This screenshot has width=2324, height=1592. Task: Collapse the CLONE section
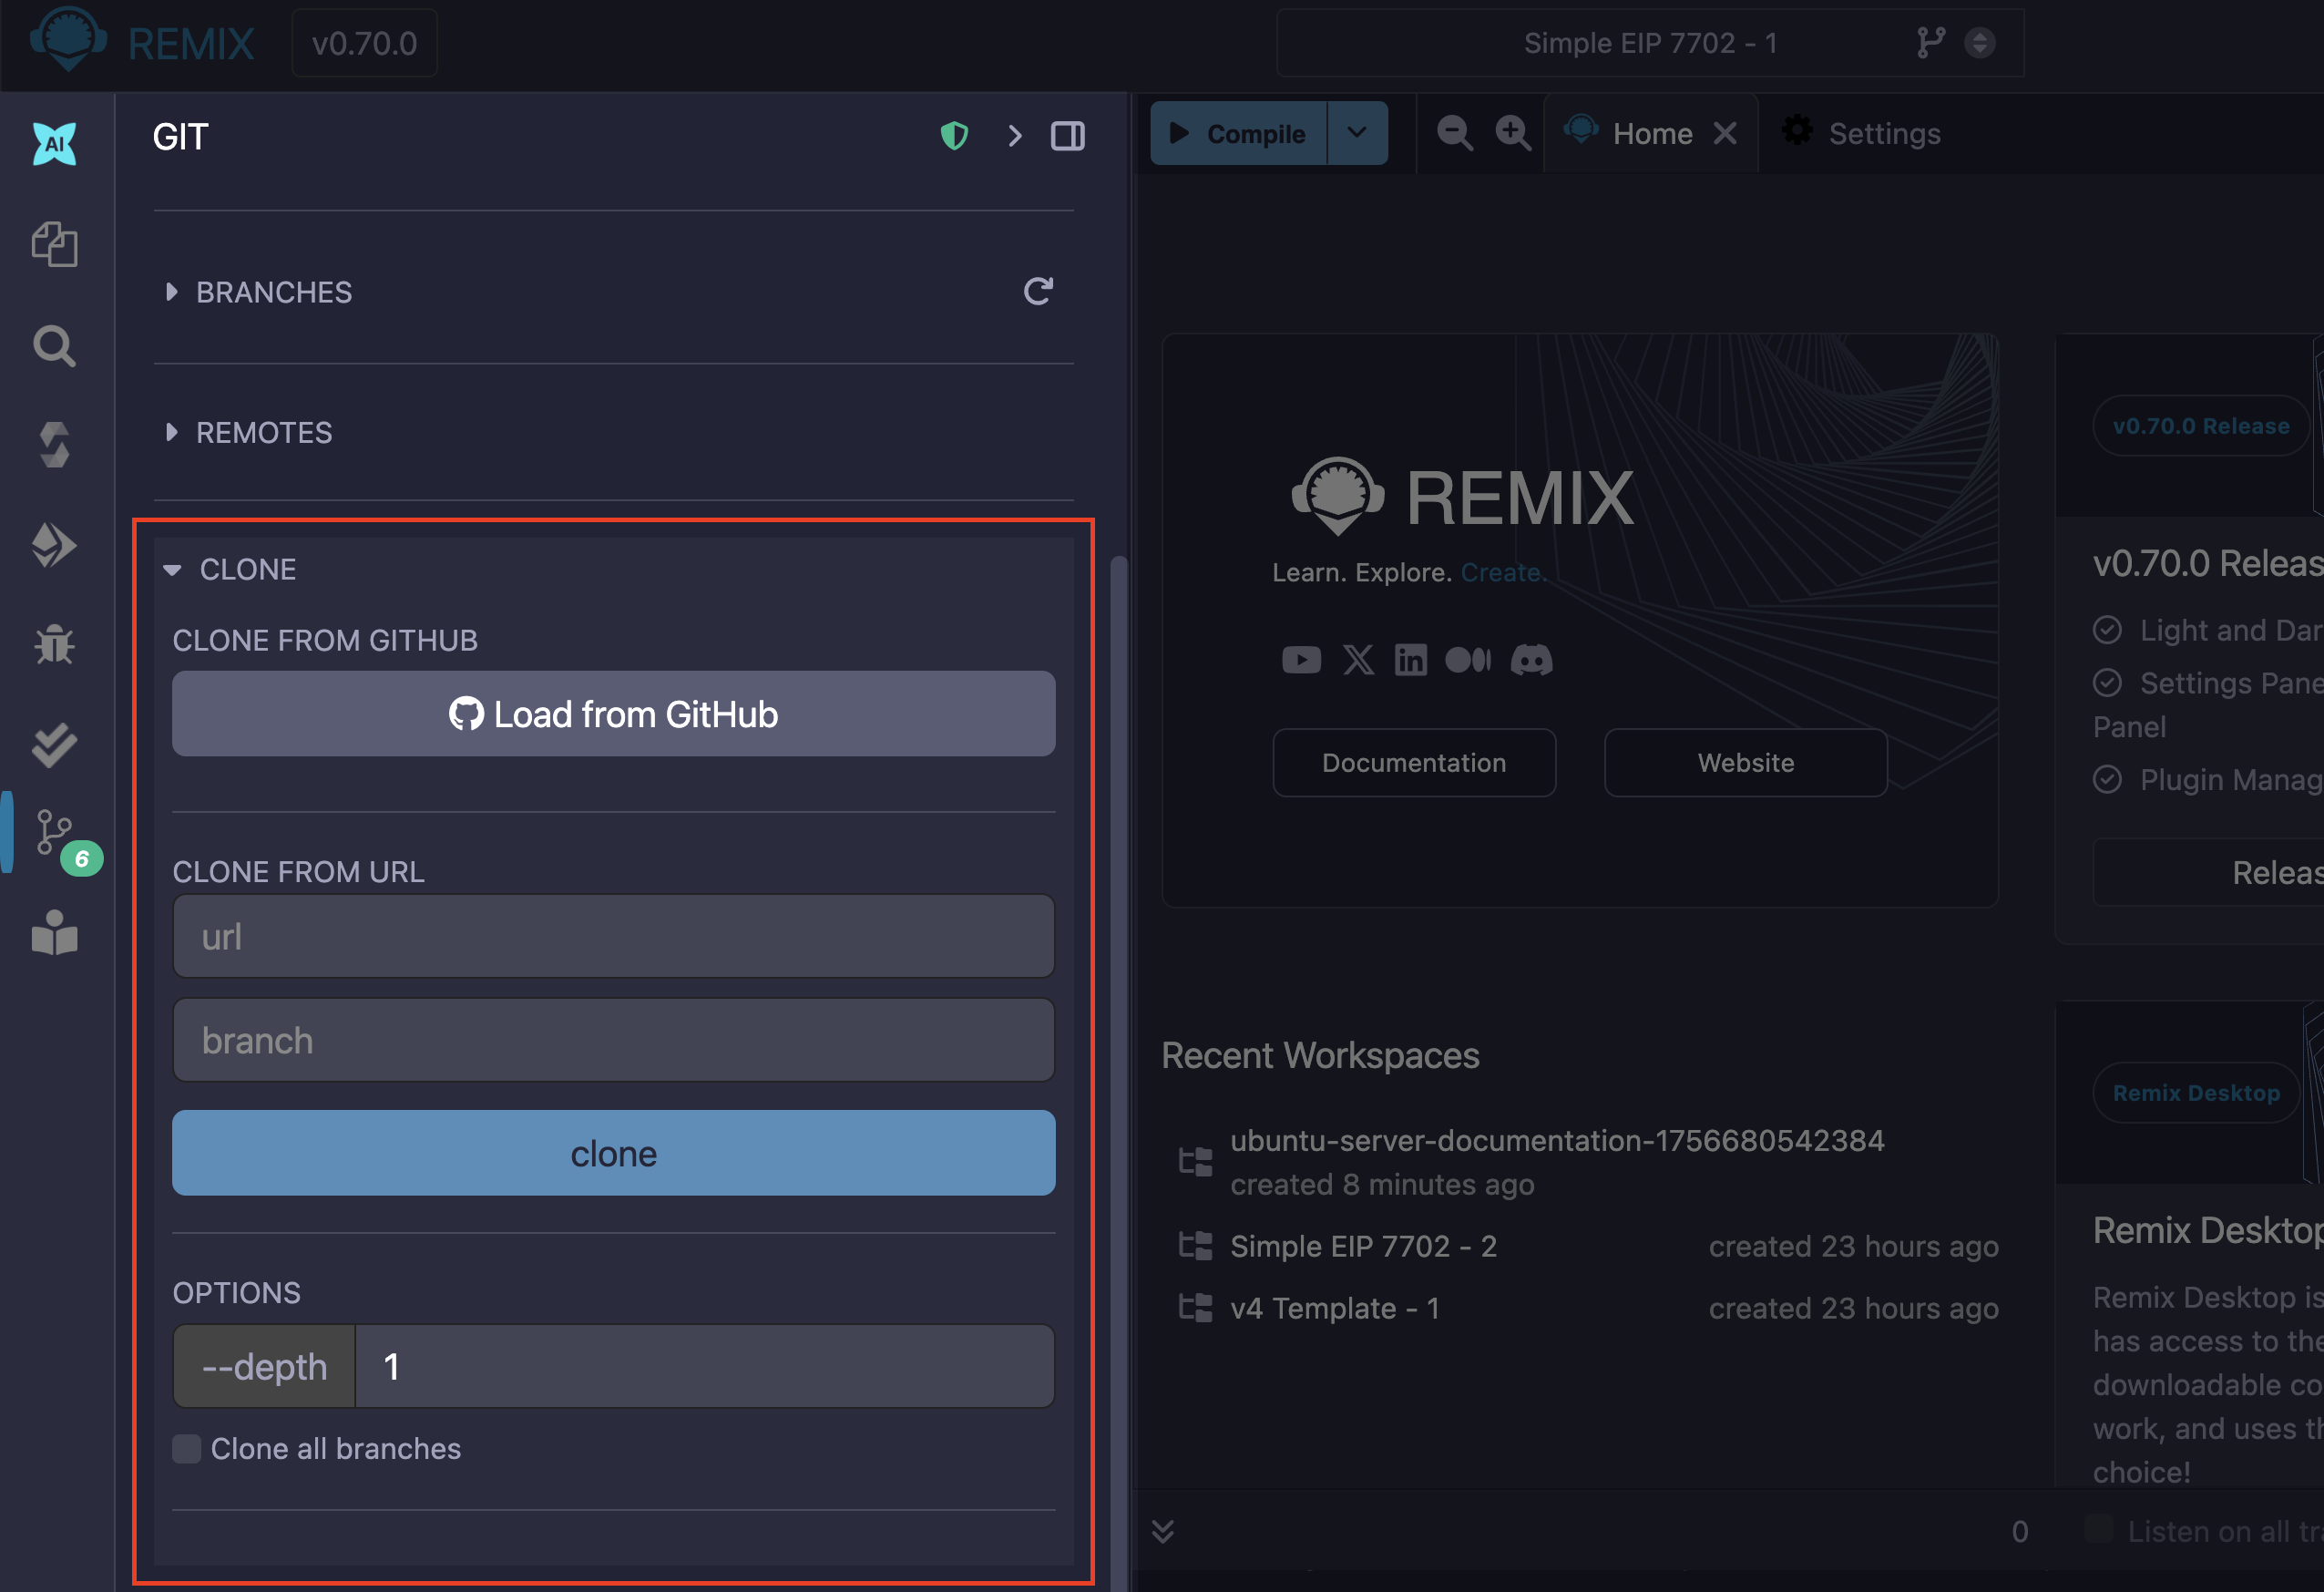click(230, 569)
